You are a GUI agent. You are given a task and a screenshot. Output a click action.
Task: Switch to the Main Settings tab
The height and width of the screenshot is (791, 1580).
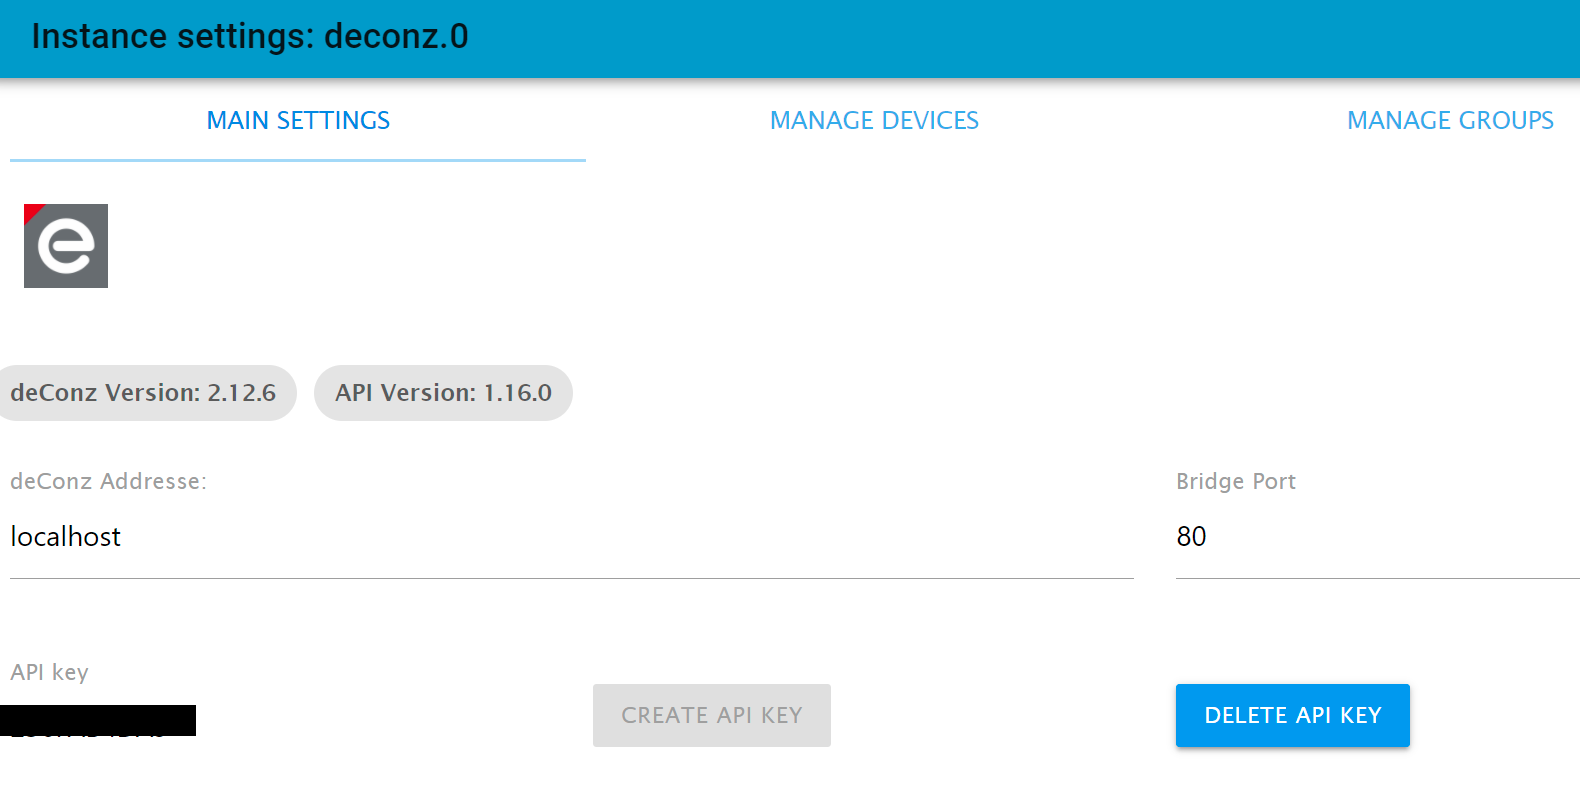coord(298,121)
